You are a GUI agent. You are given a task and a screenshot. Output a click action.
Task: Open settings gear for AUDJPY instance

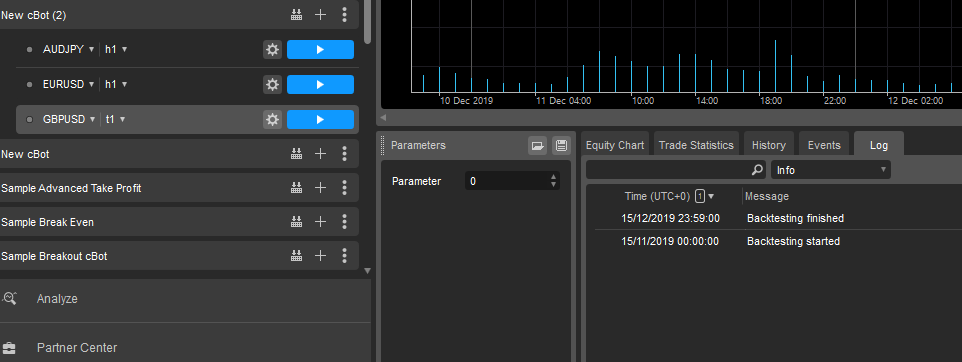pyautogui.click(x=272, y=50)
